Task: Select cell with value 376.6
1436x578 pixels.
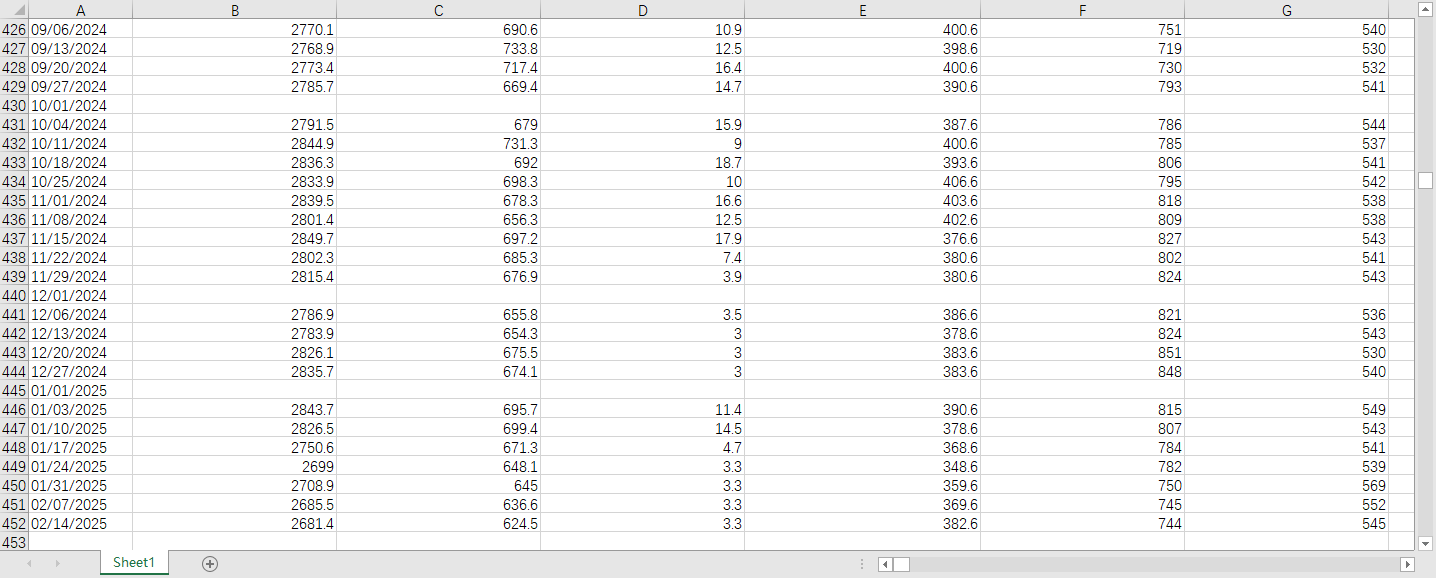Action: pyautogui.click(x=862, y=239)
